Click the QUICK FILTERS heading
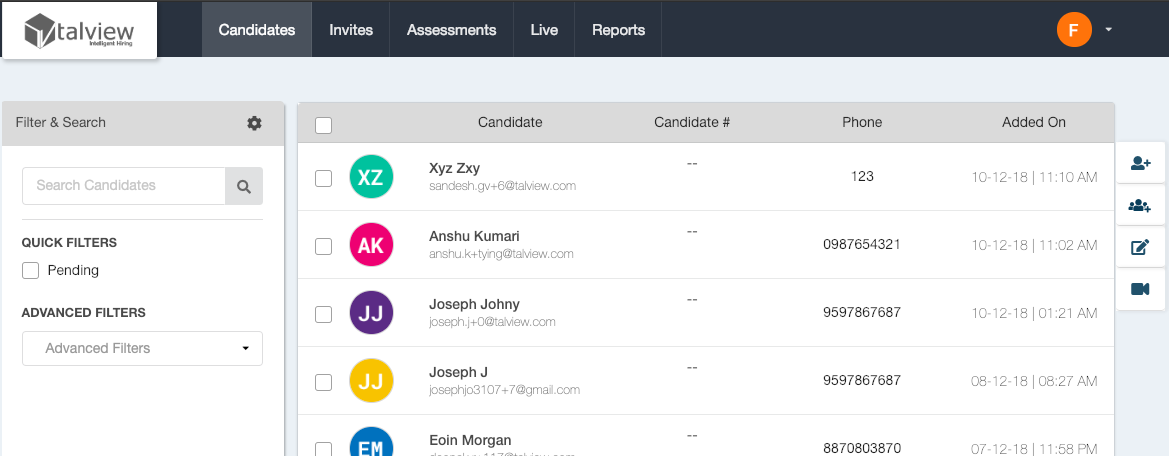 click(69, 243)
